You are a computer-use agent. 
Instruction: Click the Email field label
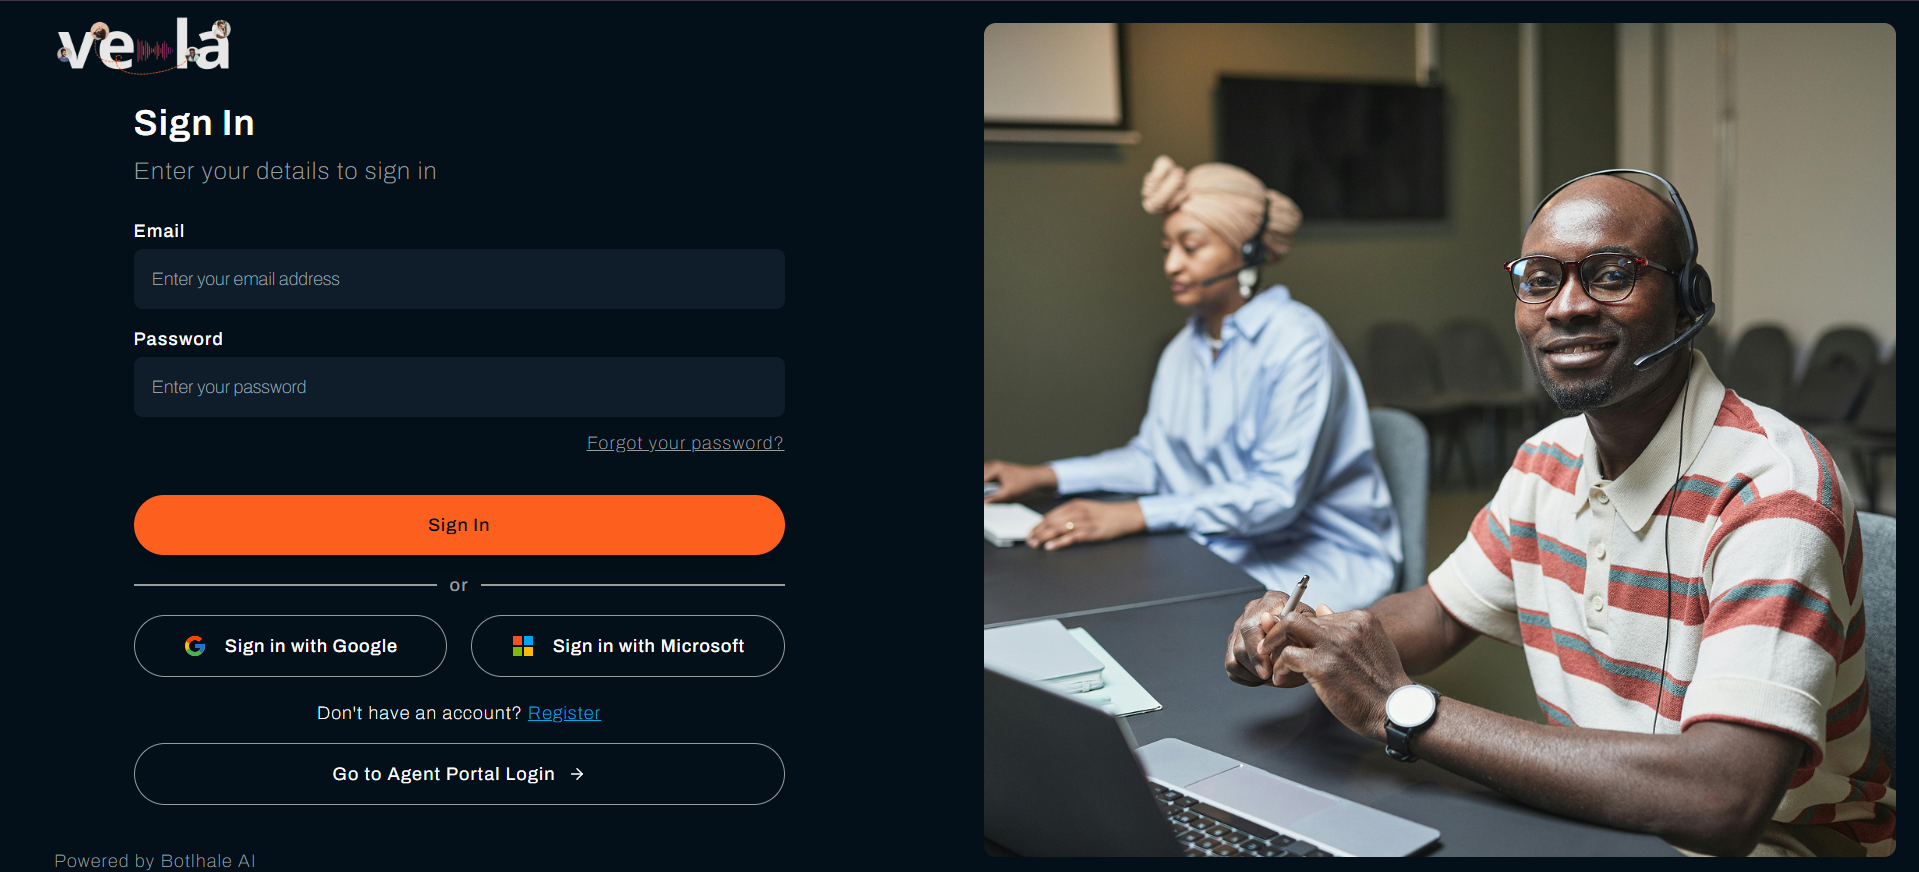click(159, 231)
